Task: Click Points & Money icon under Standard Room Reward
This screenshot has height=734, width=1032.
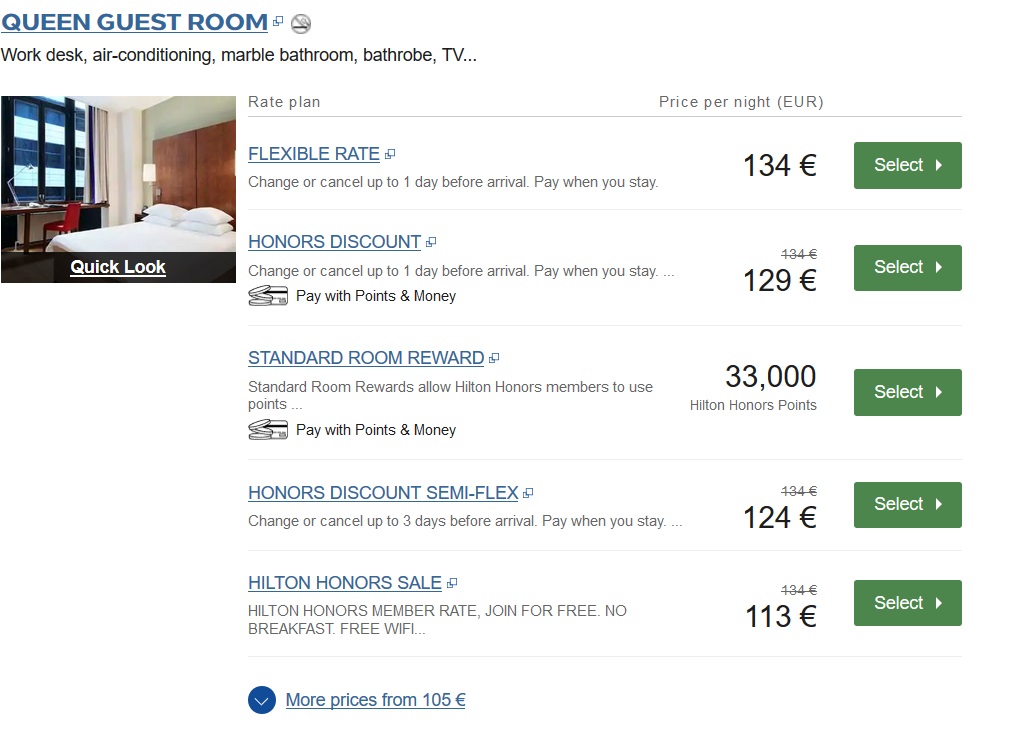Action: point(267,430)
